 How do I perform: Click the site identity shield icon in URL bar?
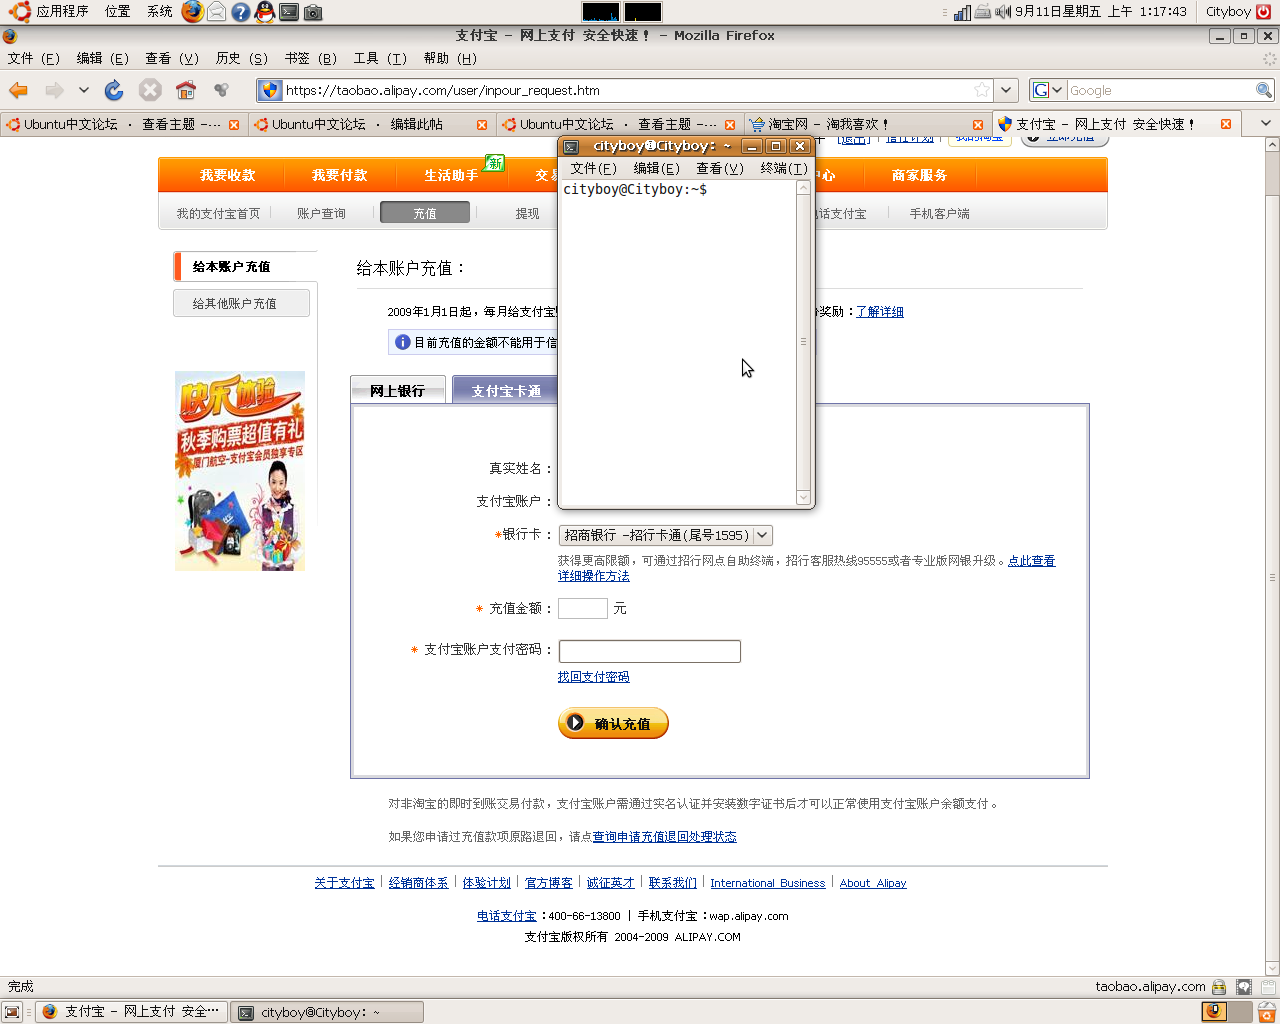click(x=270, y=90)
